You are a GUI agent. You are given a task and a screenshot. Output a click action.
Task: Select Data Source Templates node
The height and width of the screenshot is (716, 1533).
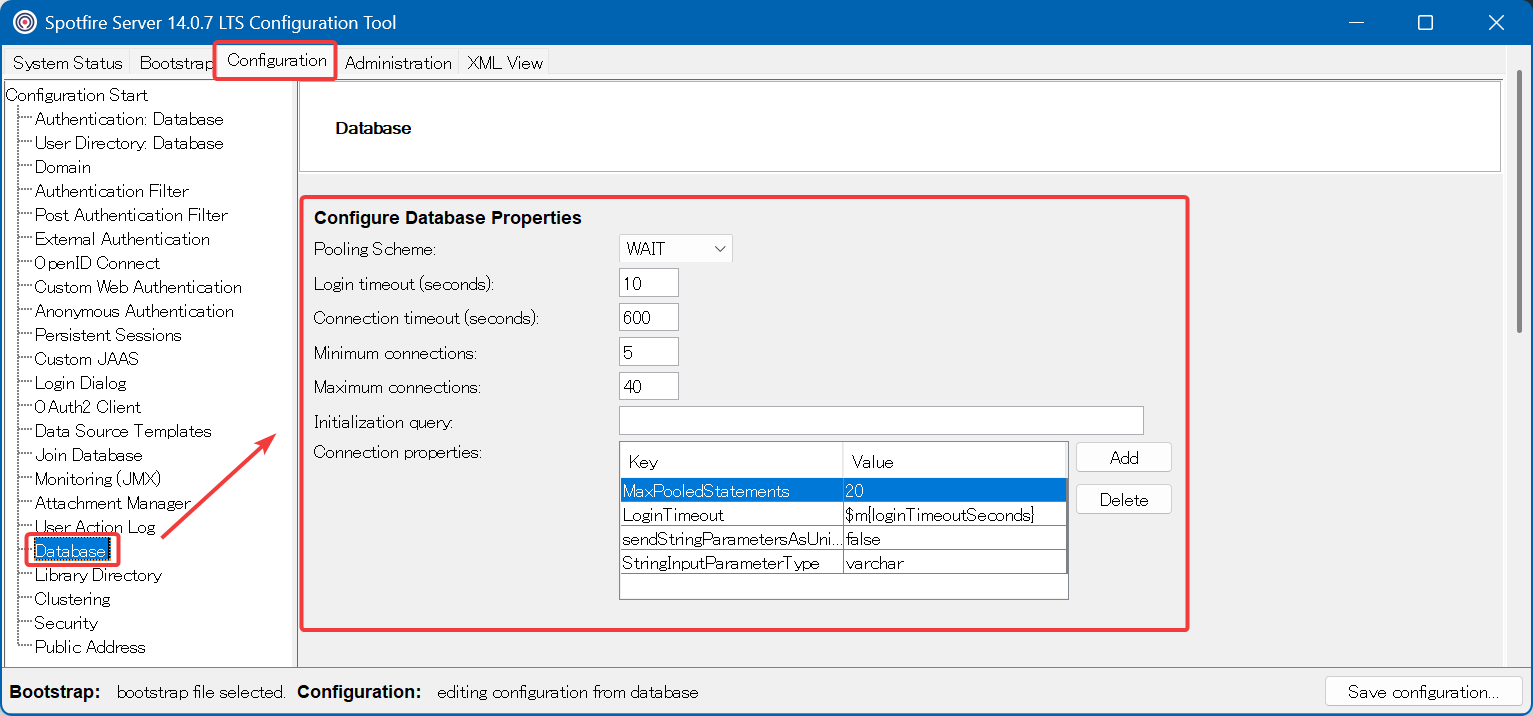pos(123,431)
